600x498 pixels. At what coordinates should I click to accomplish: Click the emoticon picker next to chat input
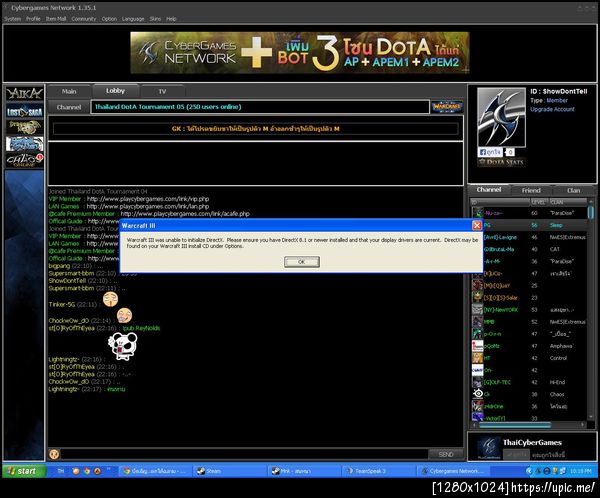[x=54, y=454]
